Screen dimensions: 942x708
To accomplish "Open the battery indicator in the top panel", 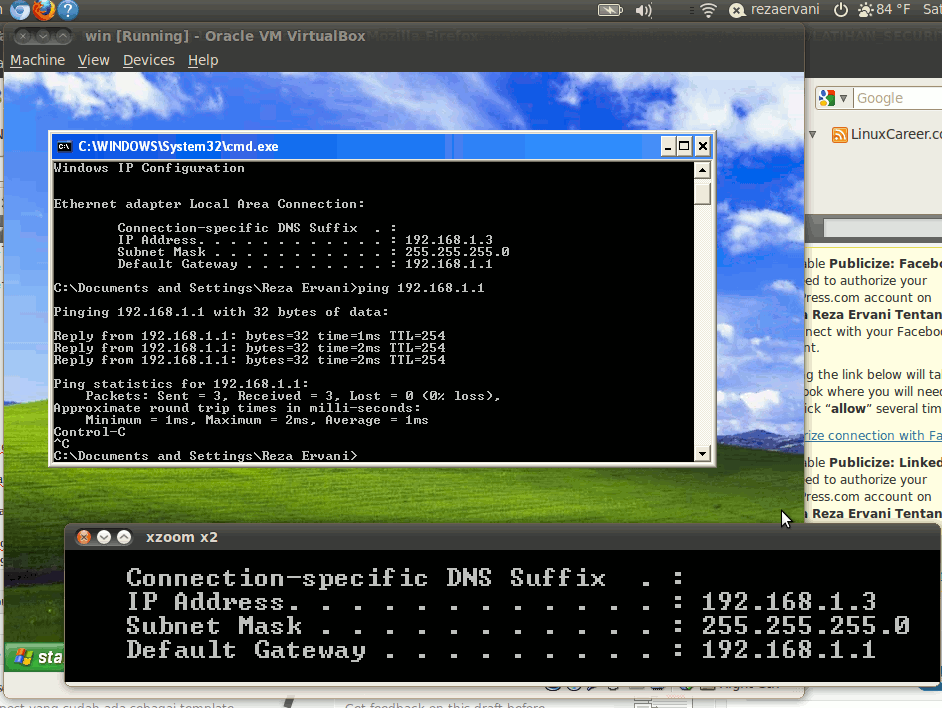I will [610, 10].
